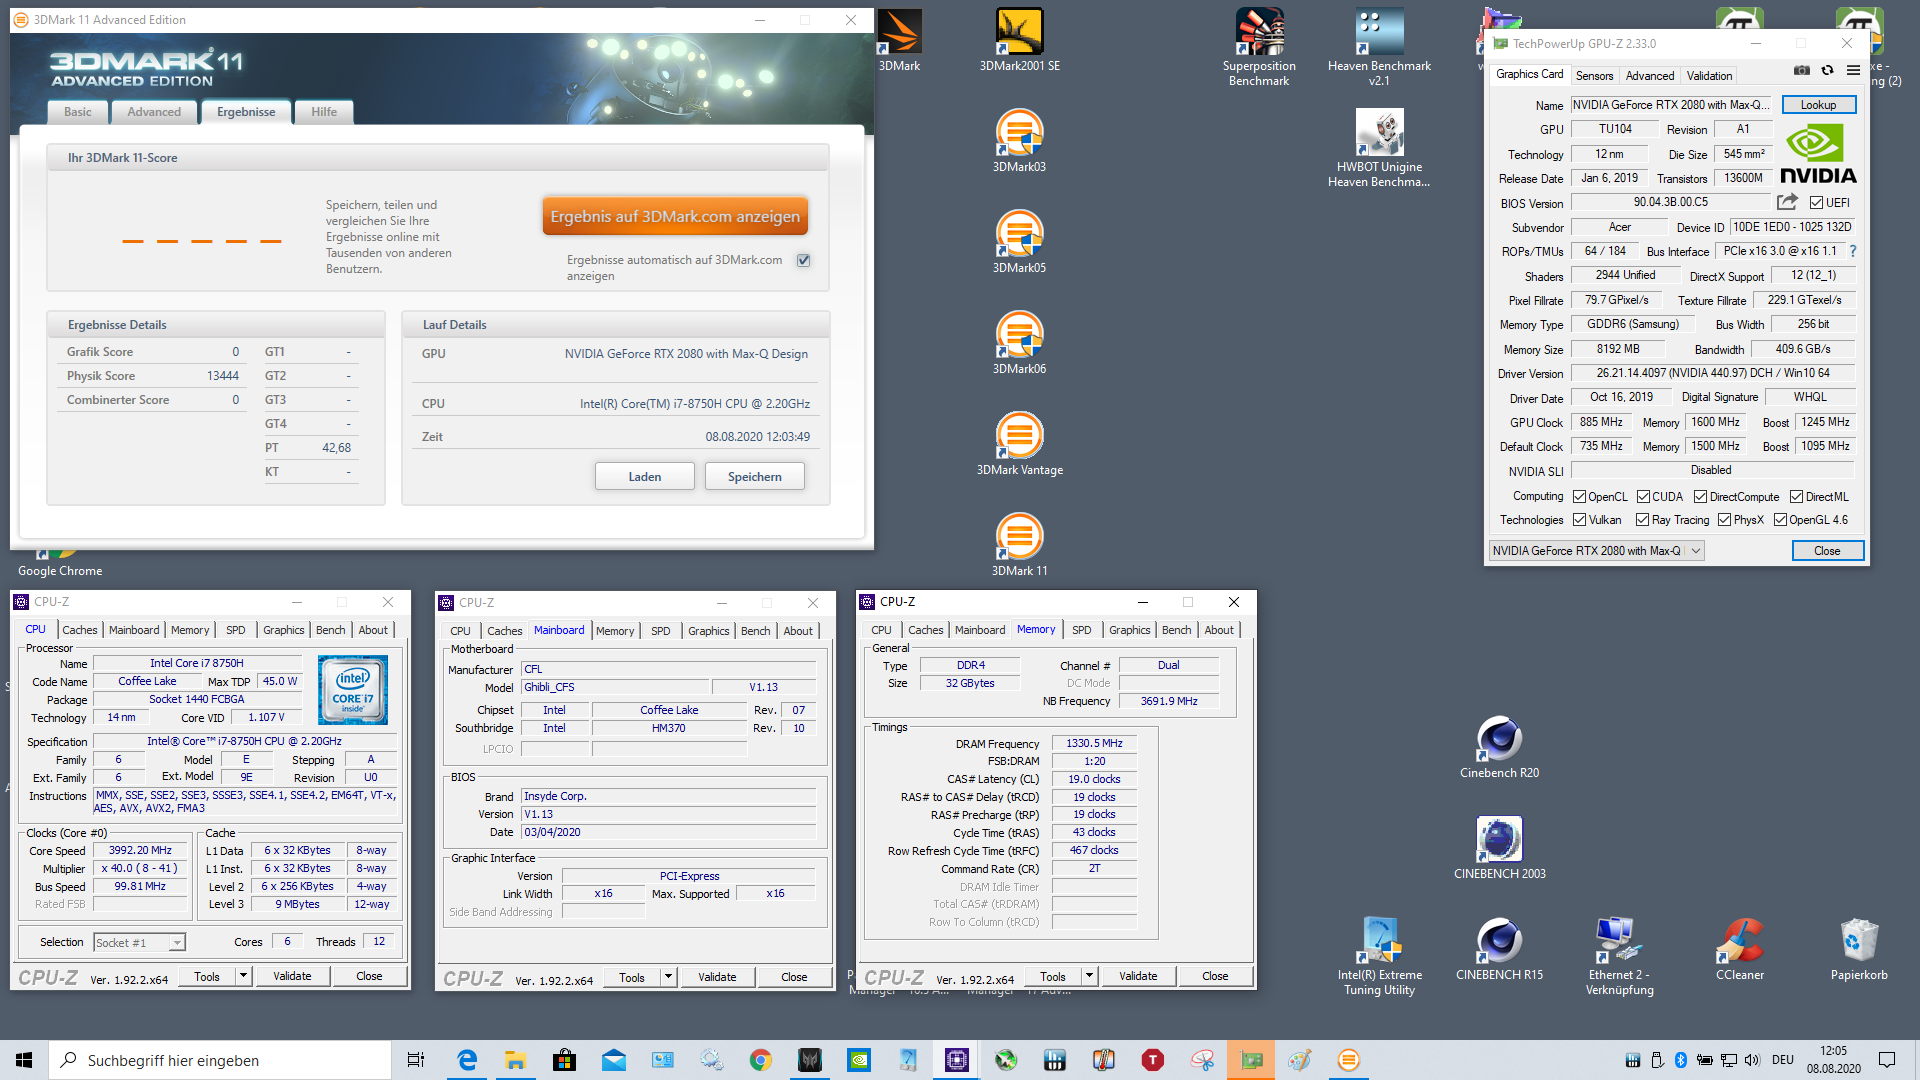Toggle DirectCompute checkbox in GPU-Z
The width and height of the screenshot is (1920, 1080).
point(1700,497)
